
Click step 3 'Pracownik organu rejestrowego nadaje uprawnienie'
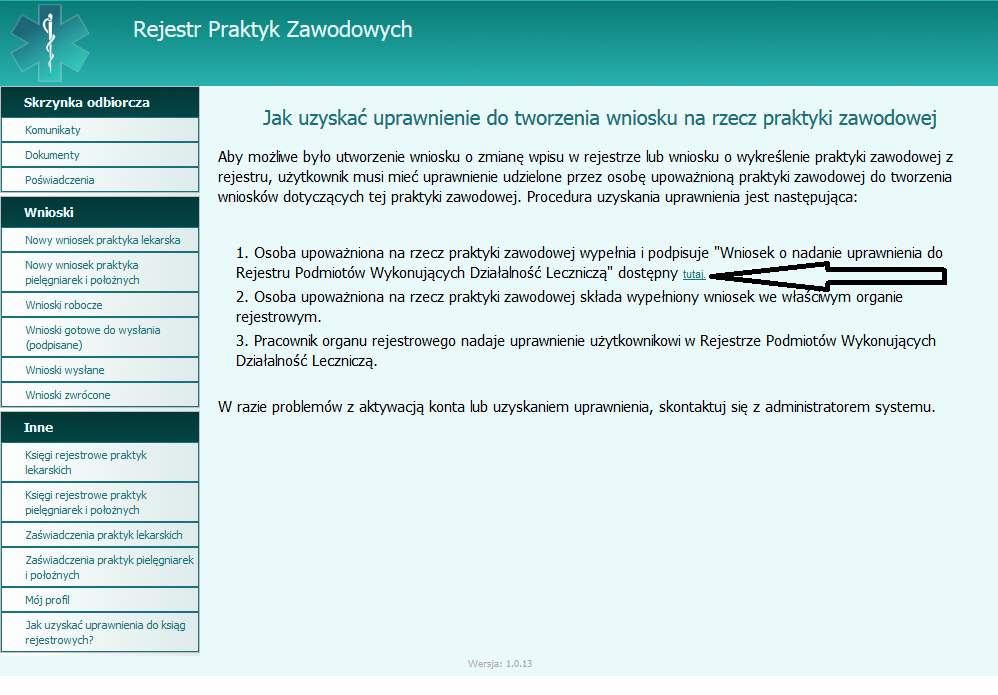click(586, 351)
